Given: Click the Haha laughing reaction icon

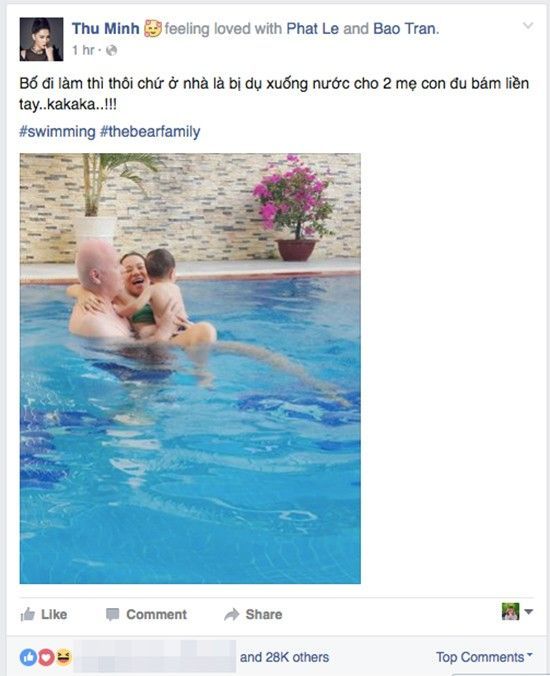Looking at the screenshot, I should [x=63, y=657].
